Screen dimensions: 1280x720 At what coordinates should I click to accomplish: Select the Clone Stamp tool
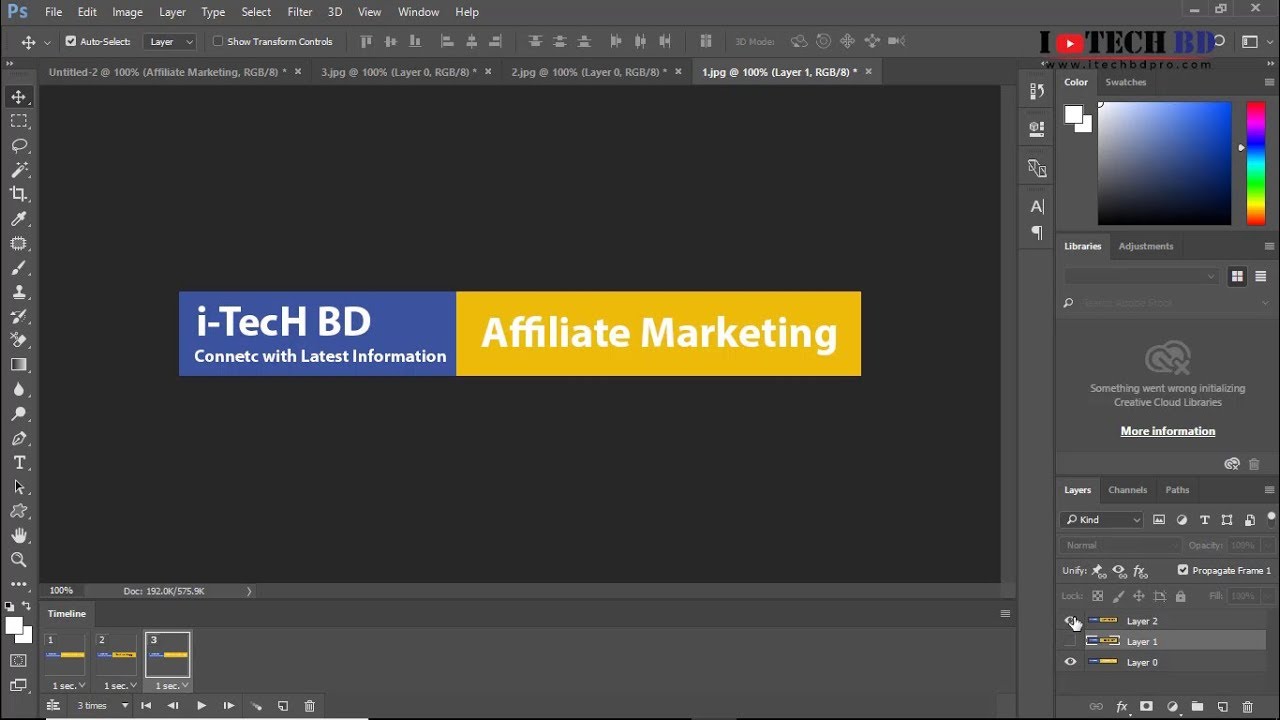(x=19, y=292)
